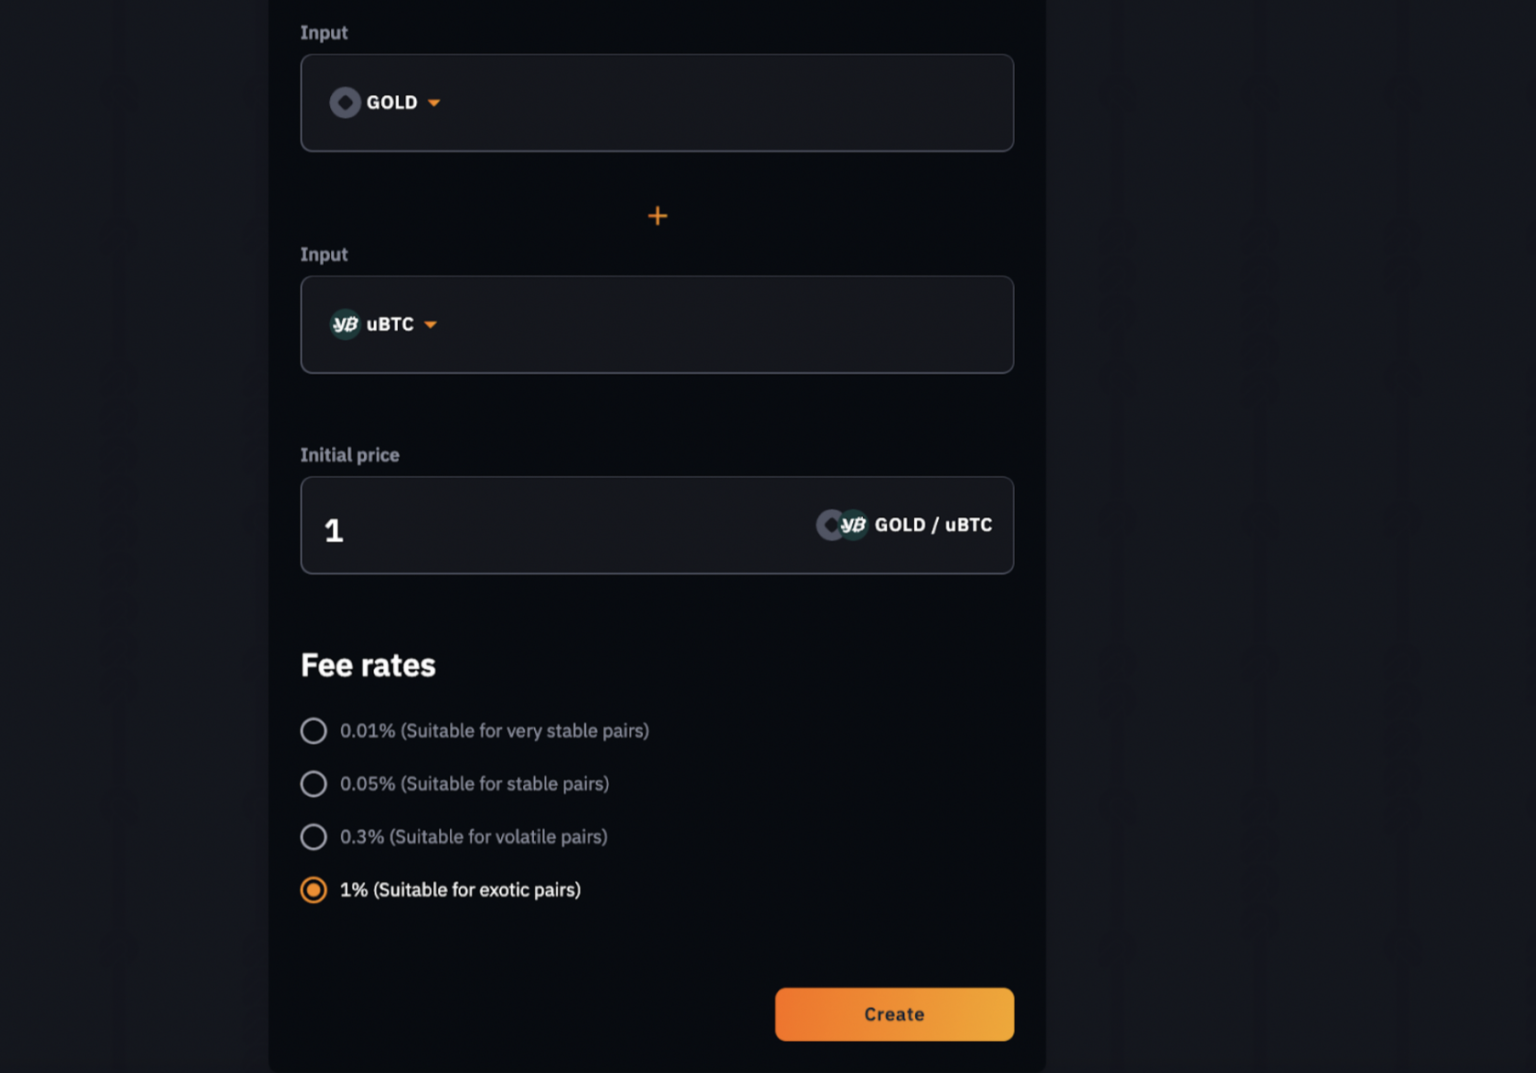Click the uBTC token icon
Image resolution: width=1536 pixels, height=1073 pixels.
click(344, 324)
